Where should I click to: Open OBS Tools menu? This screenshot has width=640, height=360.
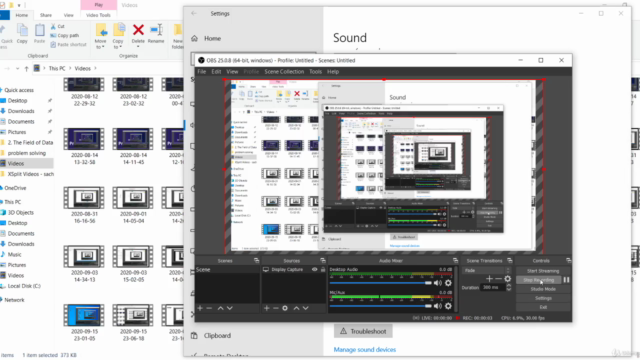coord(315,71)
